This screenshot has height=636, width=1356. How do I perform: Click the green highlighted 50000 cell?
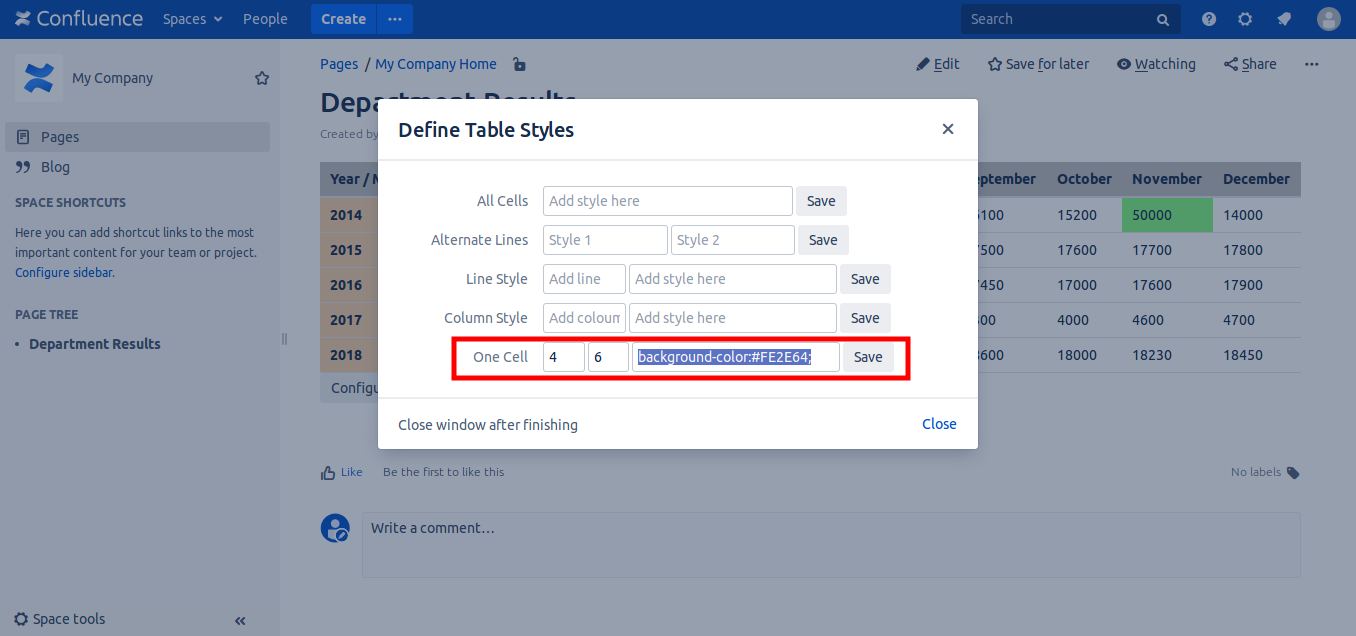click(x=1166, y=215)
